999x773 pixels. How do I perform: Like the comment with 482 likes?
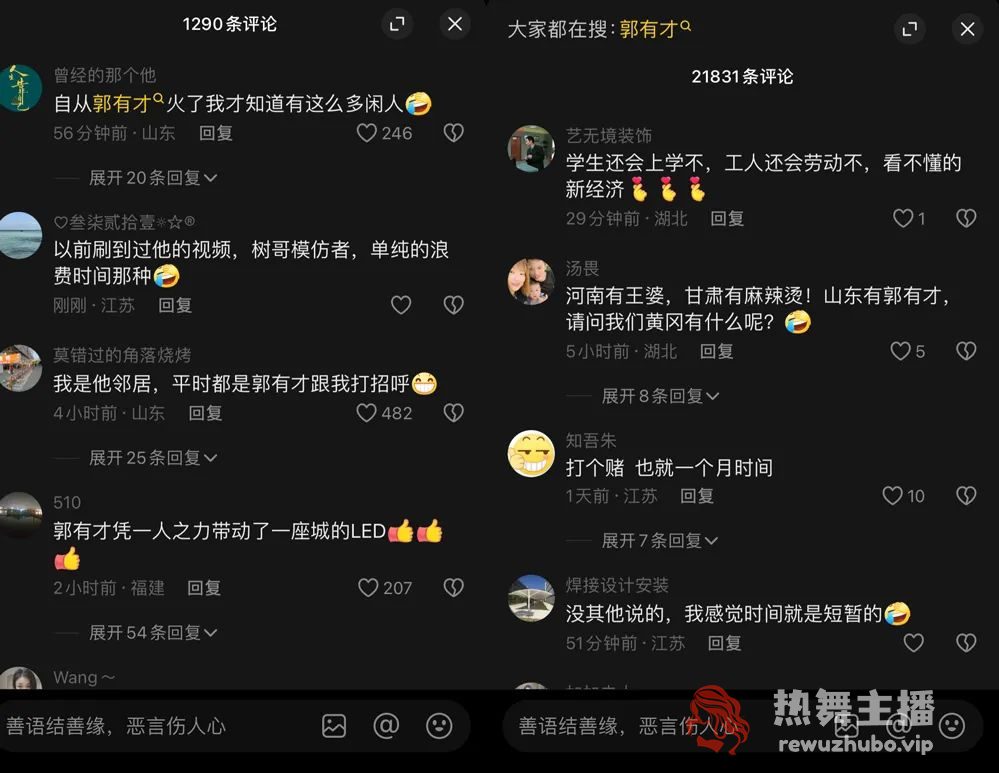(x=366, y=413)
